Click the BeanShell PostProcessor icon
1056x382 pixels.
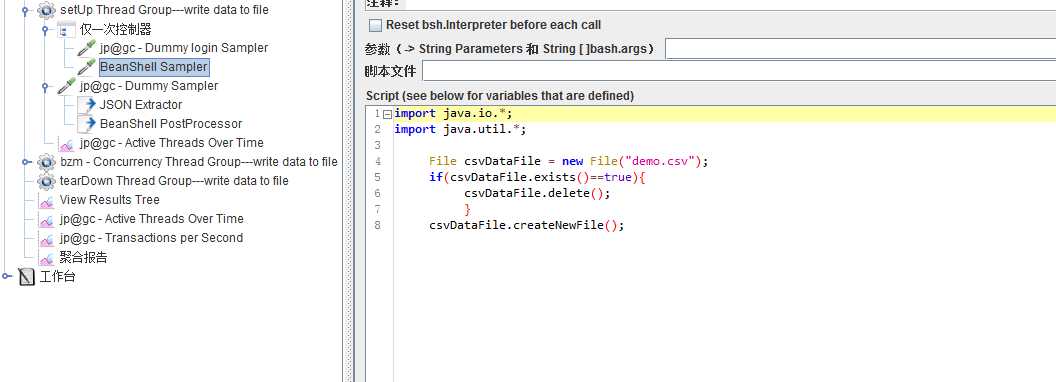pos(86,123)
